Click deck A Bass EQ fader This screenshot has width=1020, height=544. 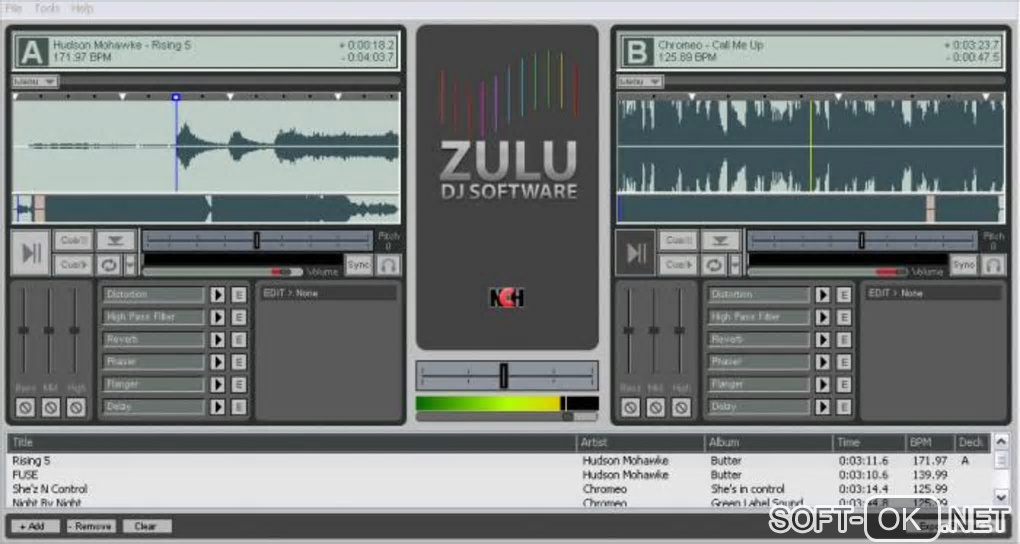point(24,331)
